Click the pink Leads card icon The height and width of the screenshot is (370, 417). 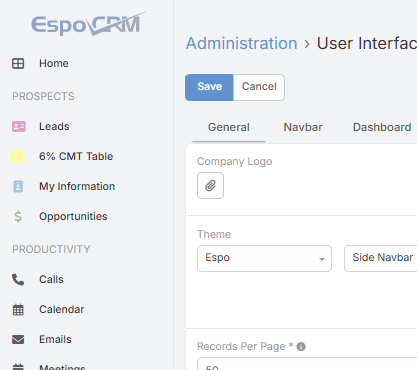coord(19,127)
